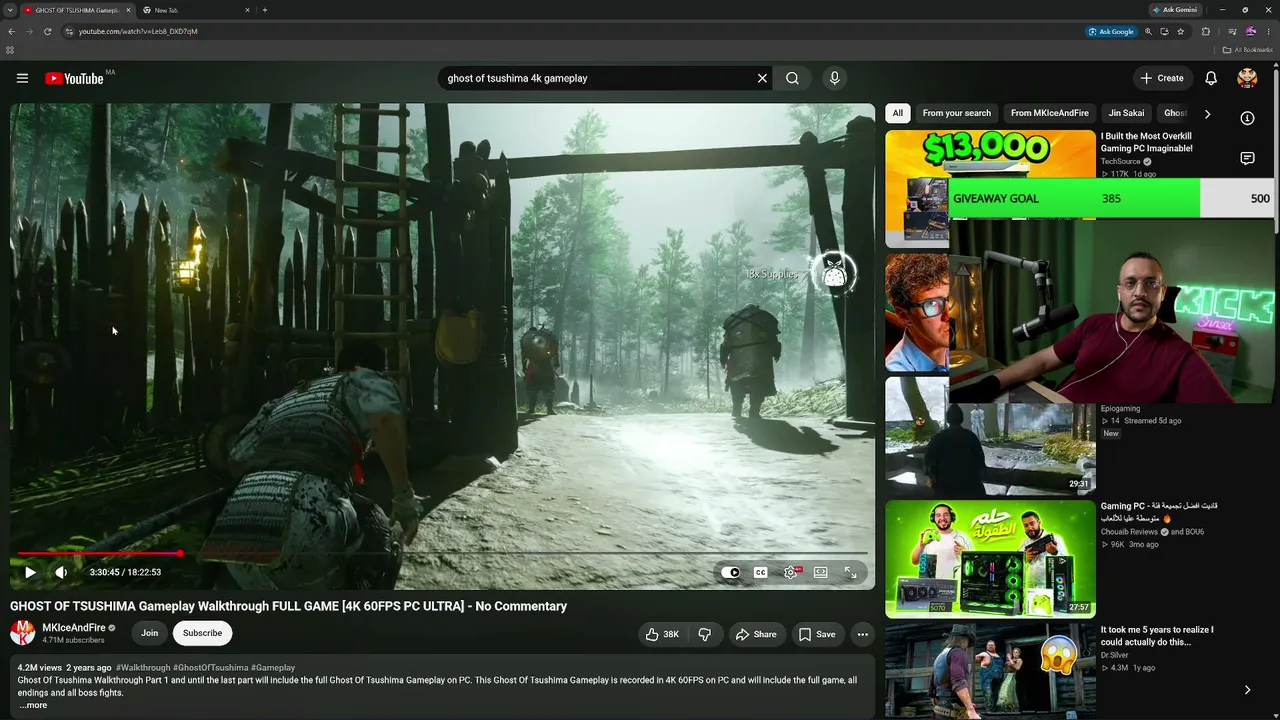This screenshot has height=720, width=1280.
Task: Open 'I Built the Most Overkill Gaming PC' title
Action: click(x=1148, y=142)
